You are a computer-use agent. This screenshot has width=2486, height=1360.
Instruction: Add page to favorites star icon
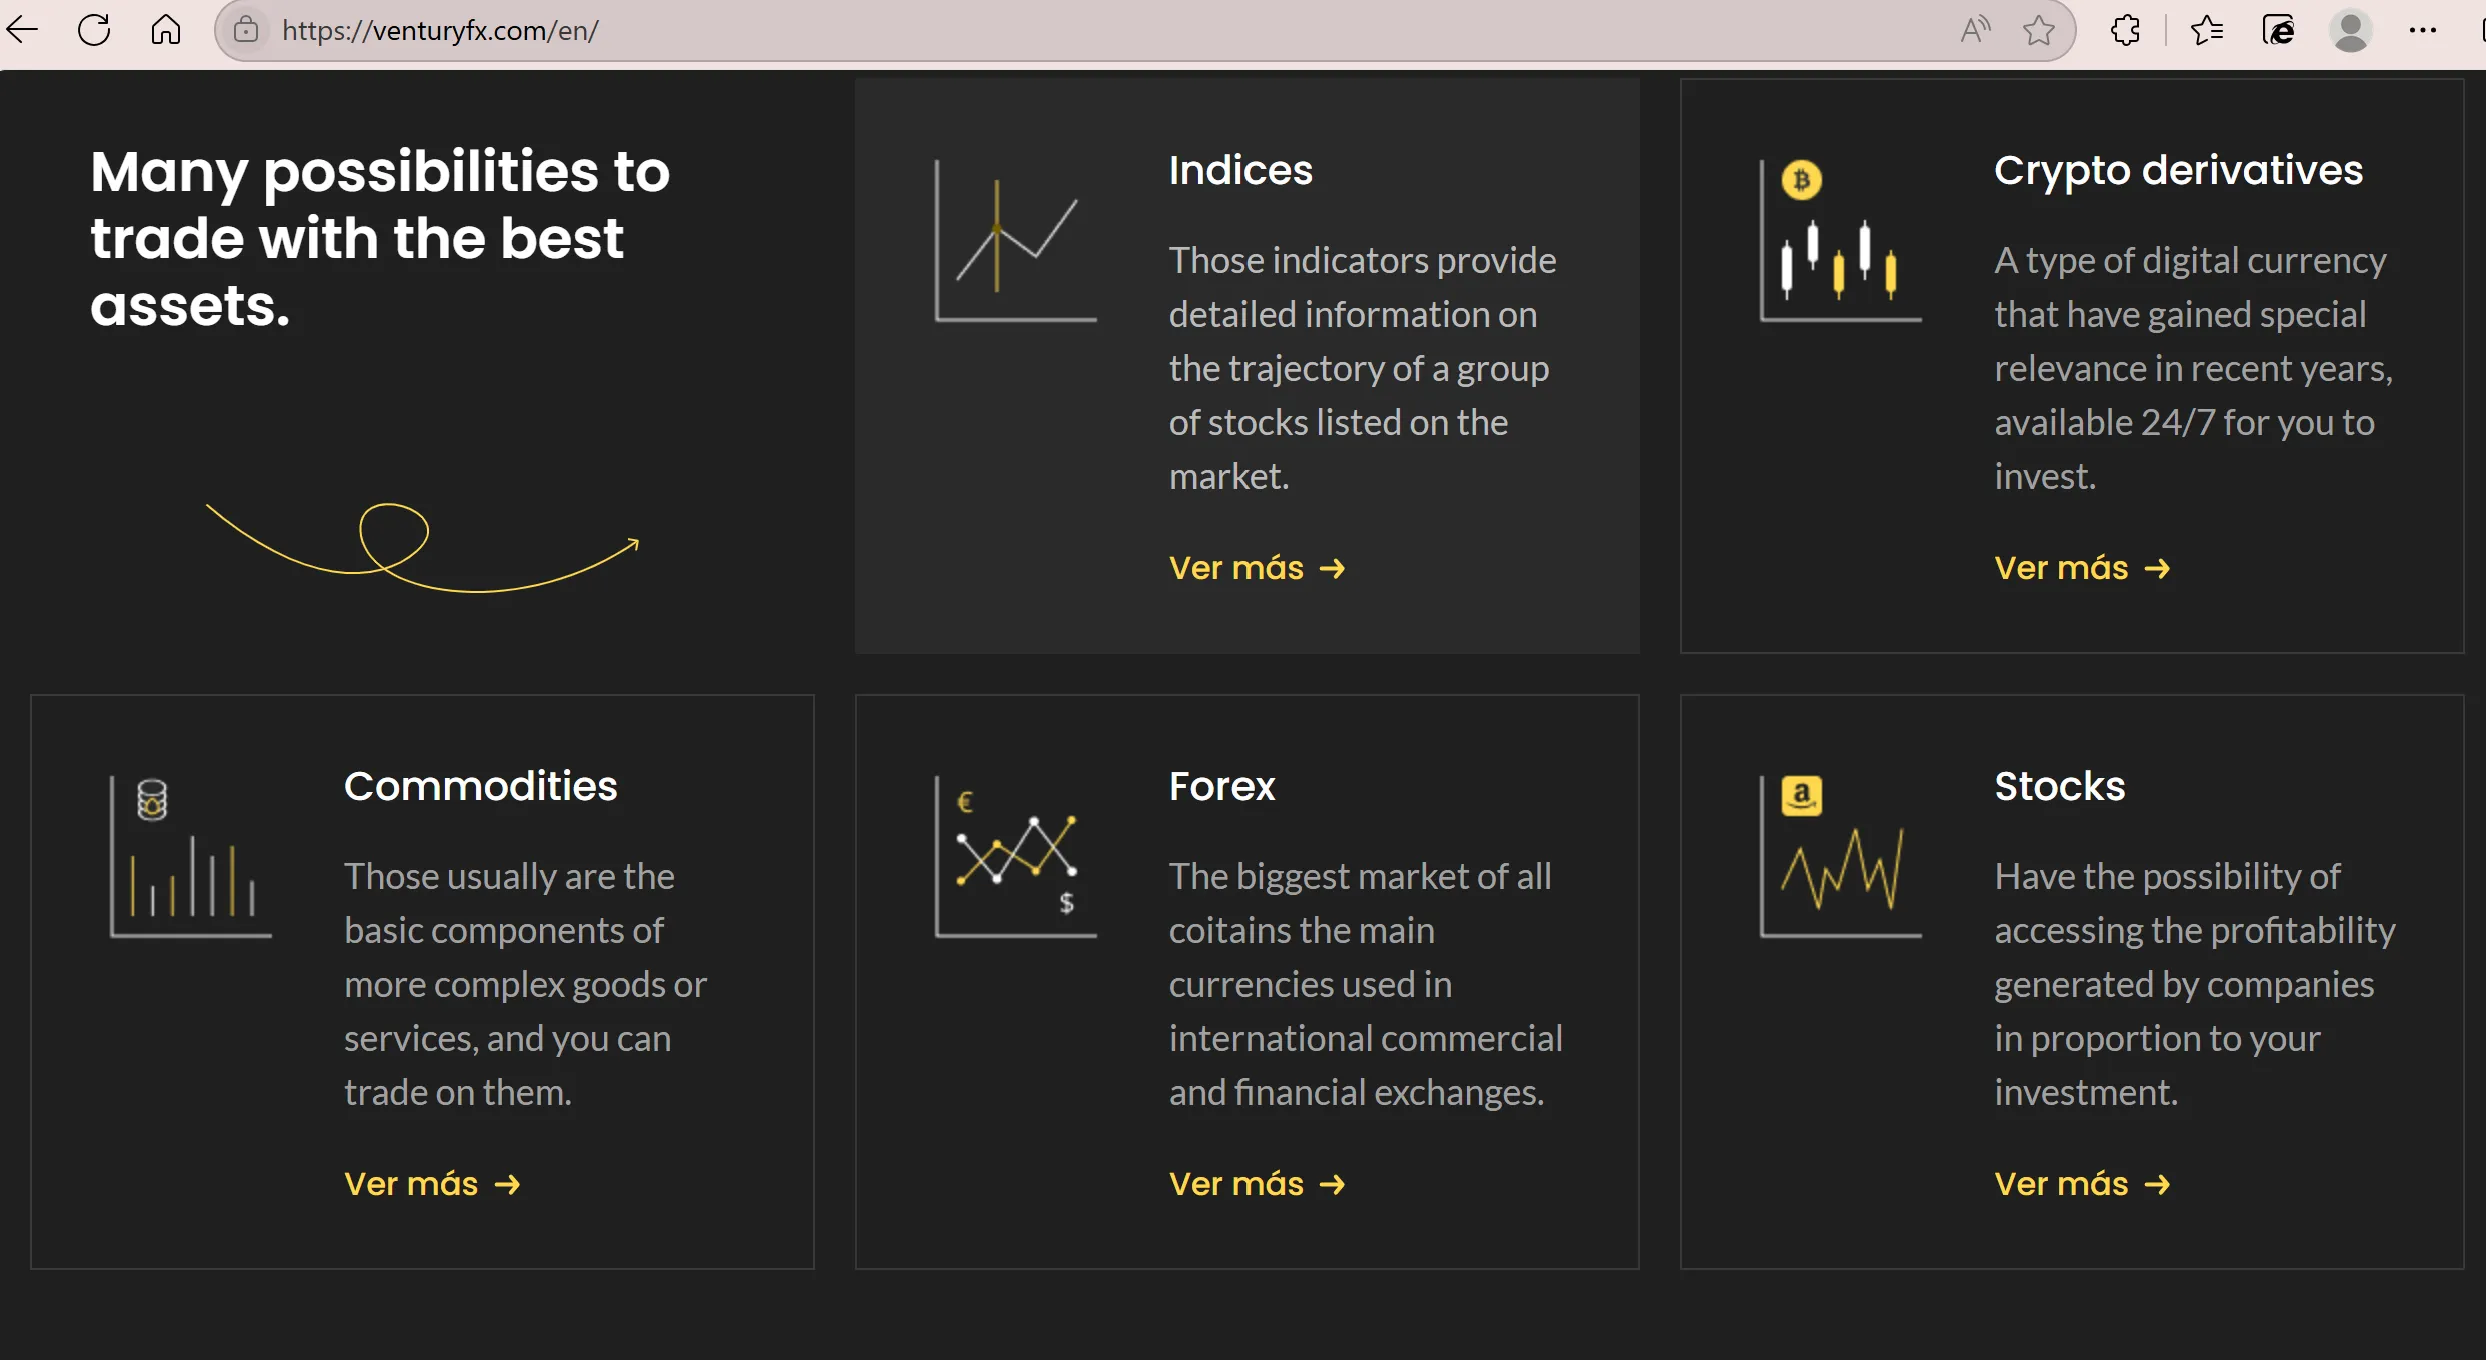pos(2039,30)
